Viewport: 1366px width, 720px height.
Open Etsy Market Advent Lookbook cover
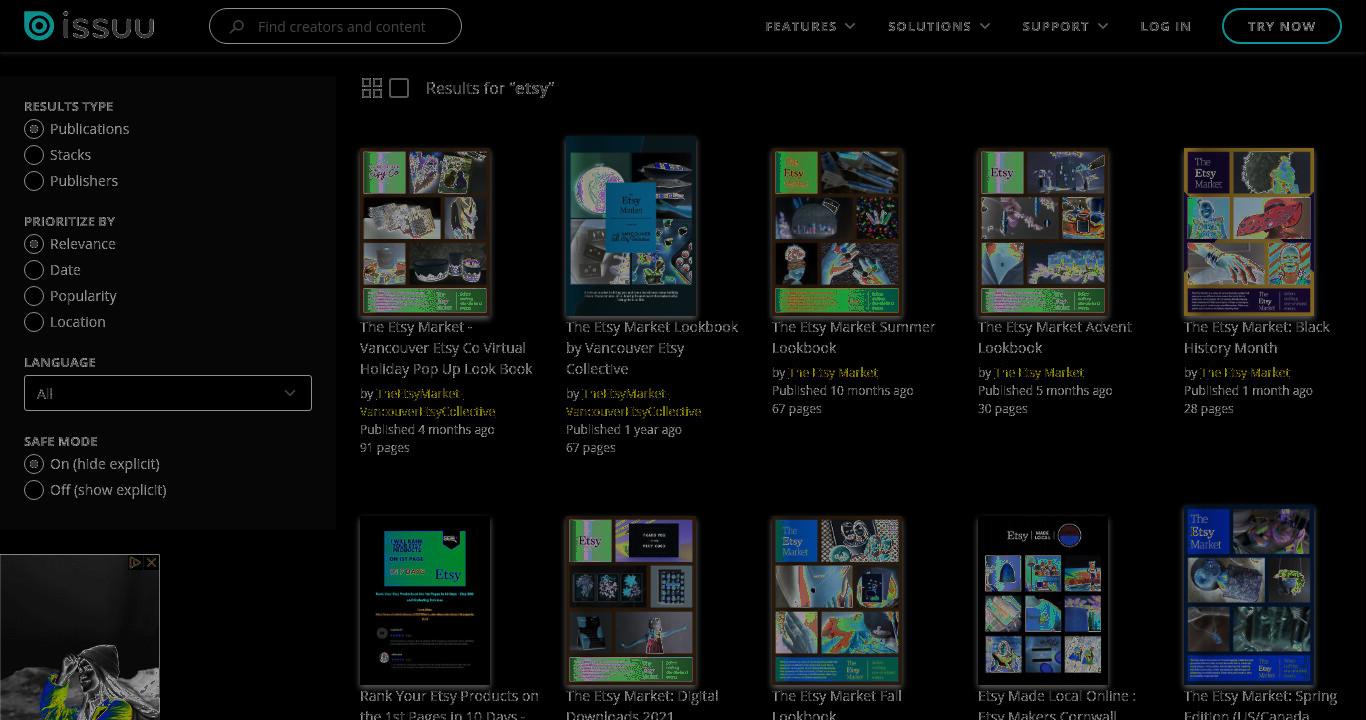coord(1043,233)
